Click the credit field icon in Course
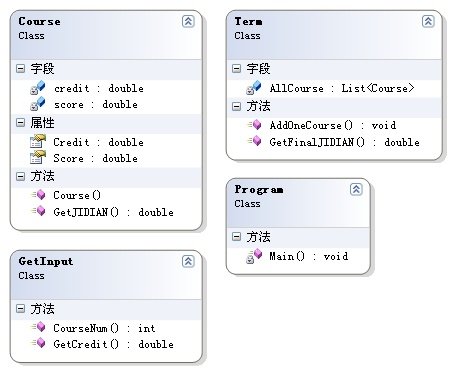The image size is (451, 371). pos(38,88)
